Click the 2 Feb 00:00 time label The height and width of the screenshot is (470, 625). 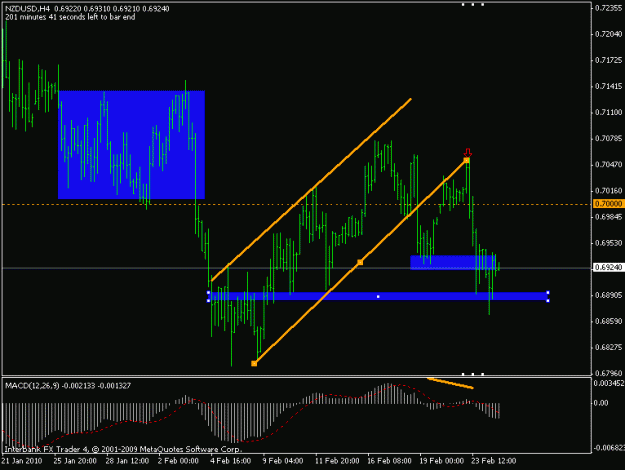178,461
